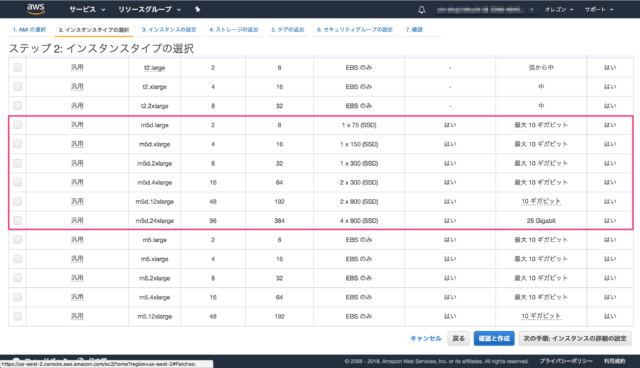Viewport: 640px width, 368px height.
Task: Check the m5d.24xlarge instance row checkbox
Action: click(x=18, y=221)
